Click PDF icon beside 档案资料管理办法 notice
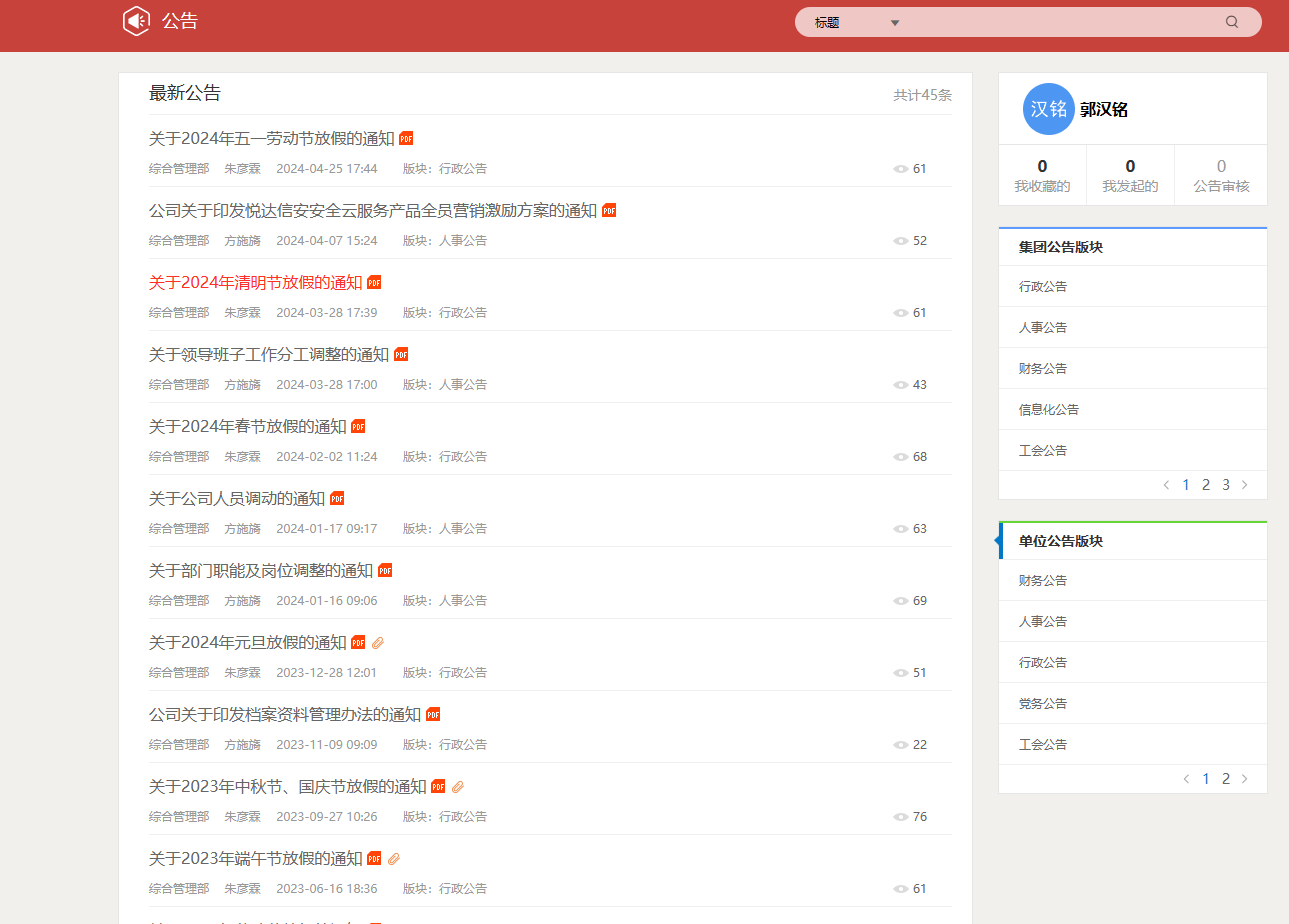This screenshot has height=924, width=1289. click(x=433, y=714)
